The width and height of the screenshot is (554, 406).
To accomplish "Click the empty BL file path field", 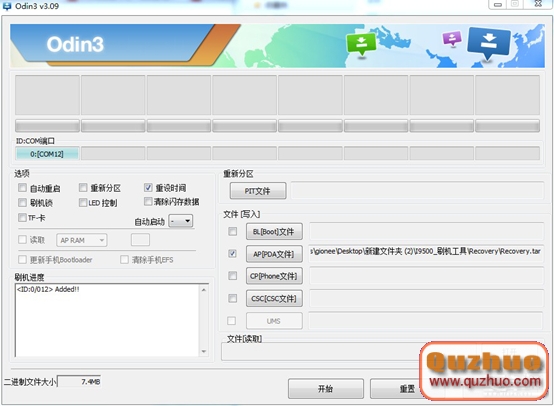I will coord(426,231).
